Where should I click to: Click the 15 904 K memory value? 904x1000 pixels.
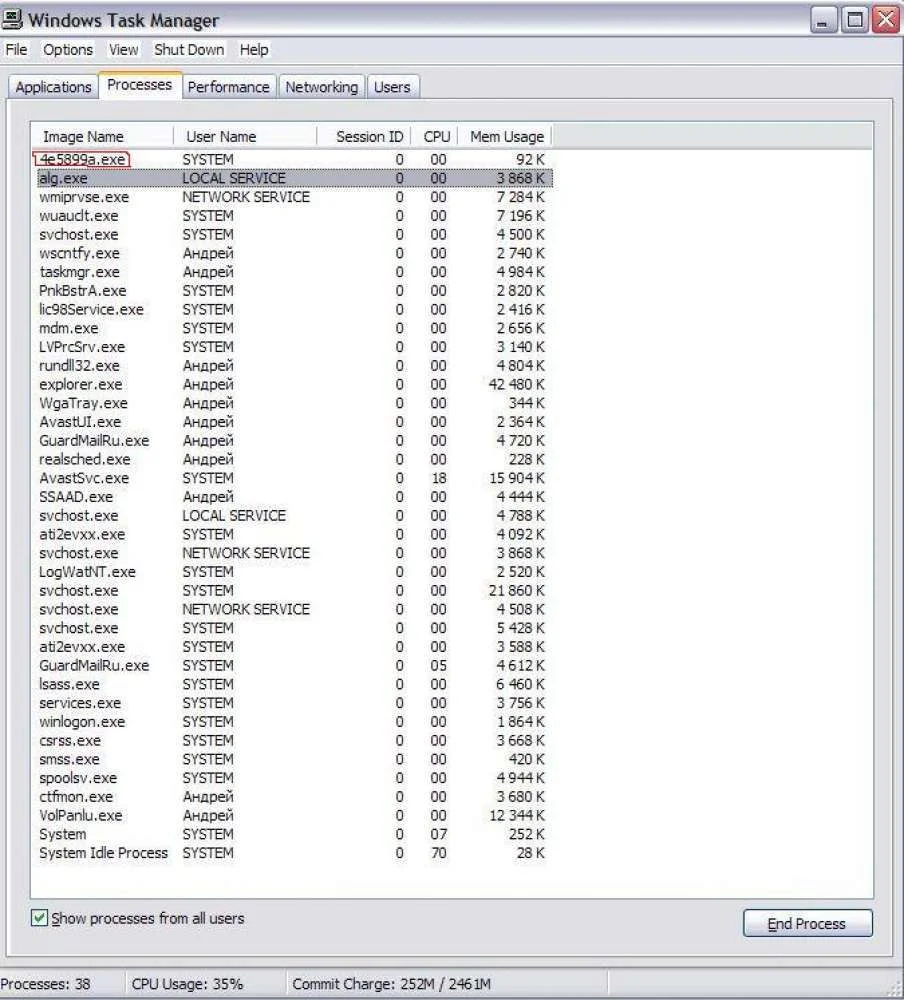pyautogui.click(x=517, y=478)
